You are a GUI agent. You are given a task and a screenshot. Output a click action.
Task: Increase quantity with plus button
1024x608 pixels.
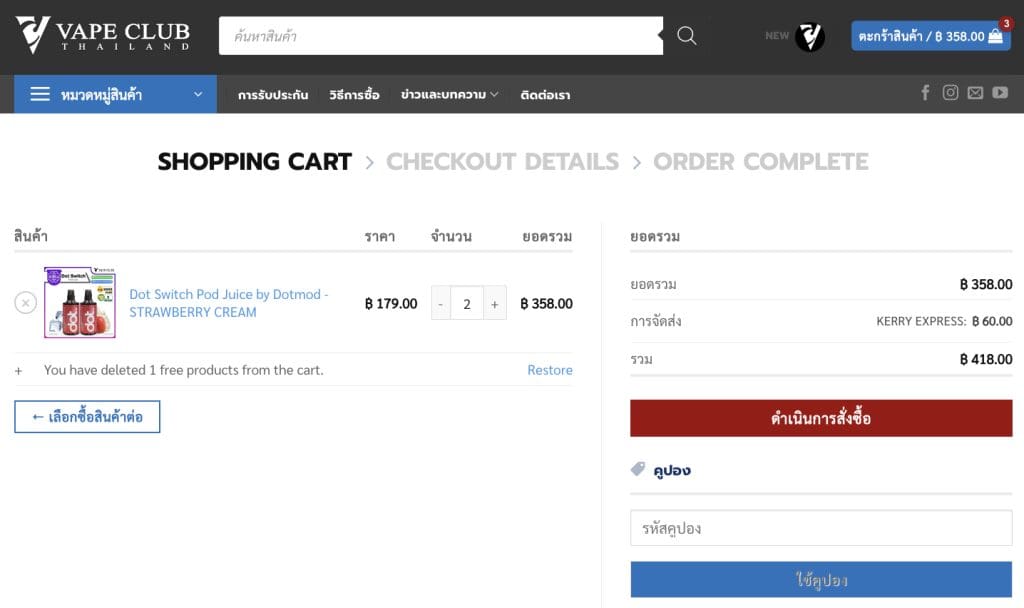coord(494,303)
